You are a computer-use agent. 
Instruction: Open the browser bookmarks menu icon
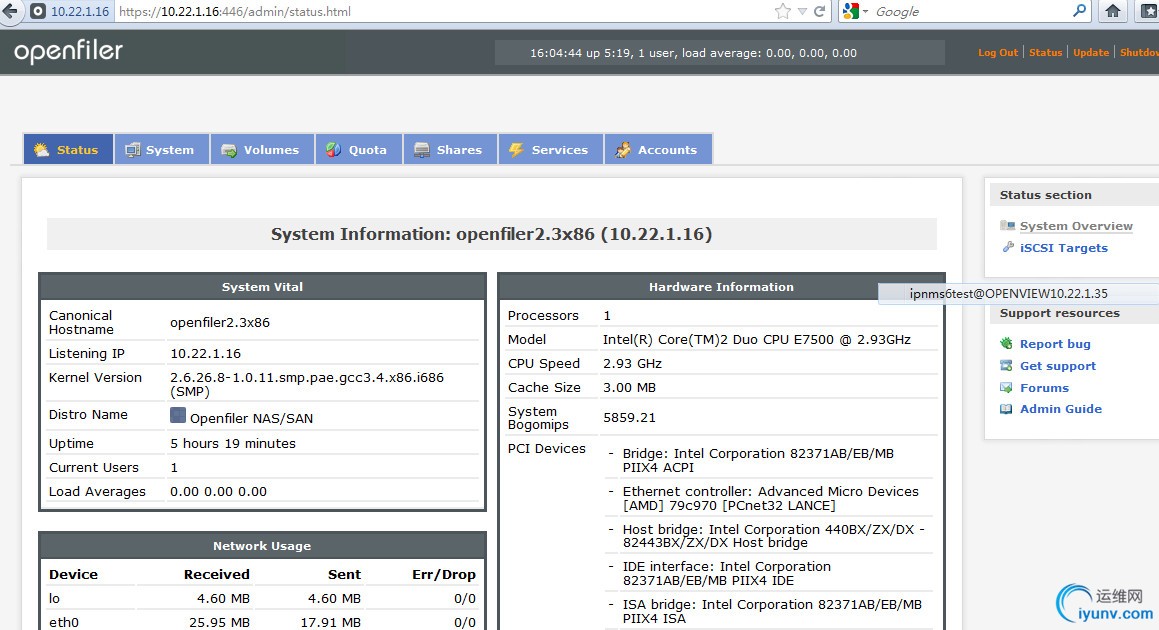coord(1148,12)
